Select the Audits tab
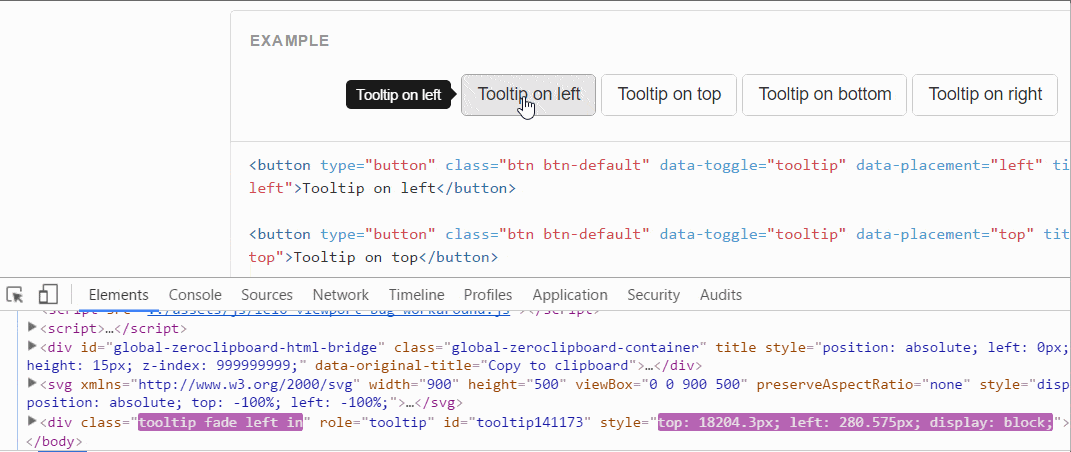Screen dimensions: 1071x452 721,295
